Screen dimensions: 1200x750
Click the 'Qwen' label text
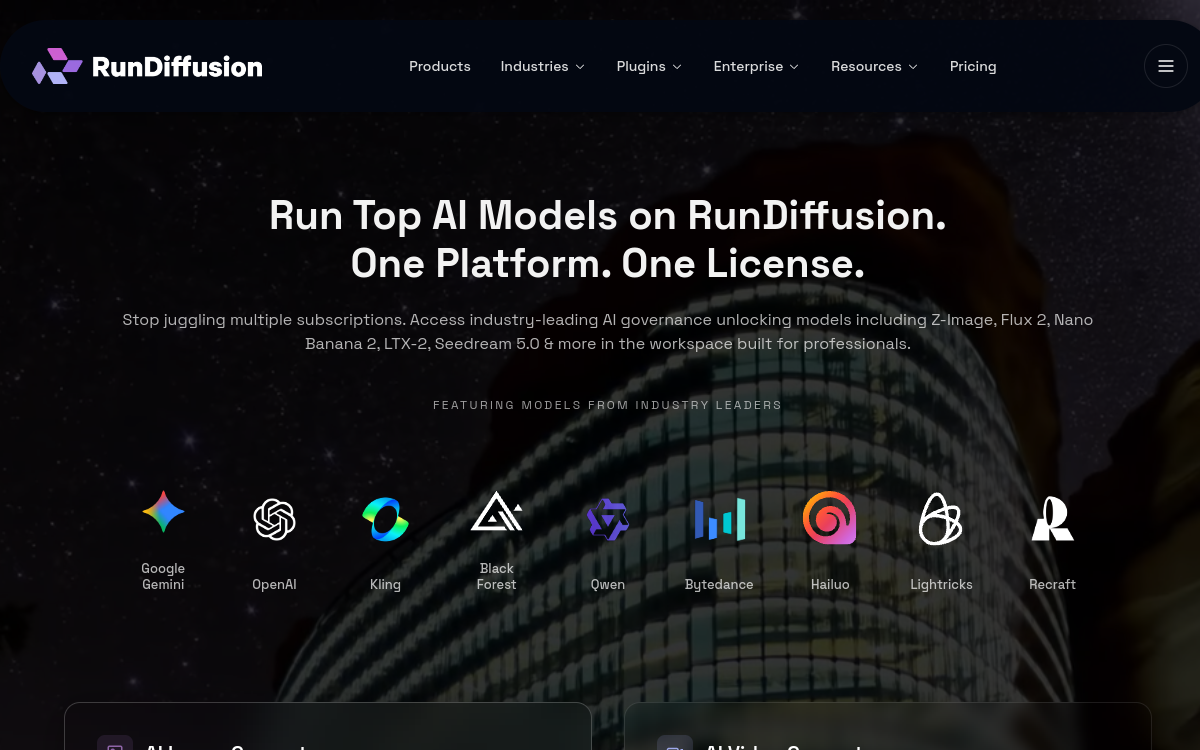point(608,584)
